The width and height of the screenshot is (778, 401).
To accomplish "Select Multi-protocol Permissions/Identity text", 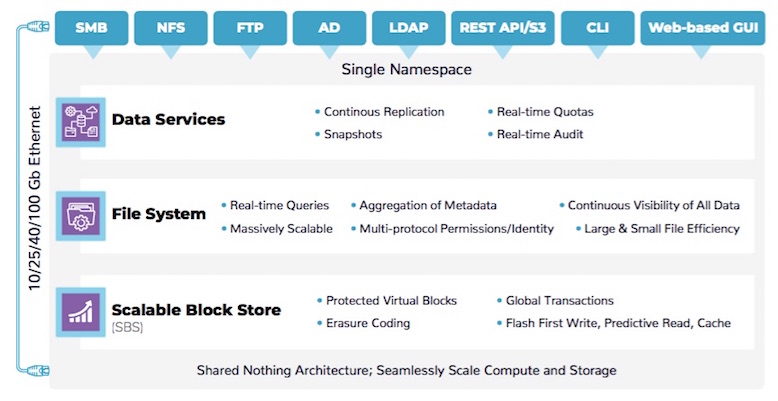I will 452,229.
